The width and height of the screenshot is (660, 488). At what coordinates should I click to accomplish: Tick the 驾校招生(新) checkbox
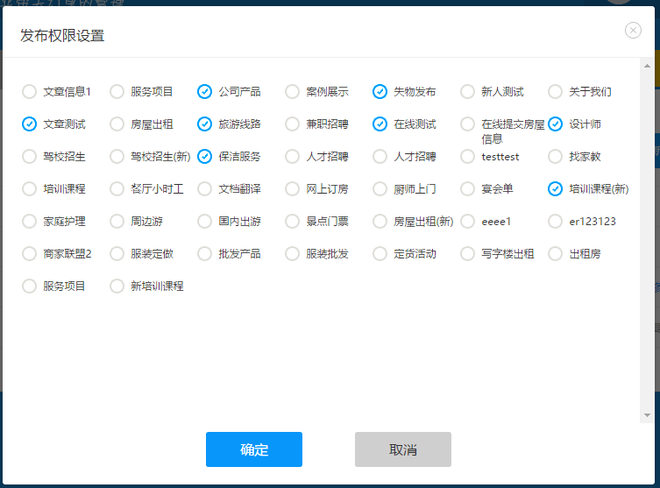(118, 156)
